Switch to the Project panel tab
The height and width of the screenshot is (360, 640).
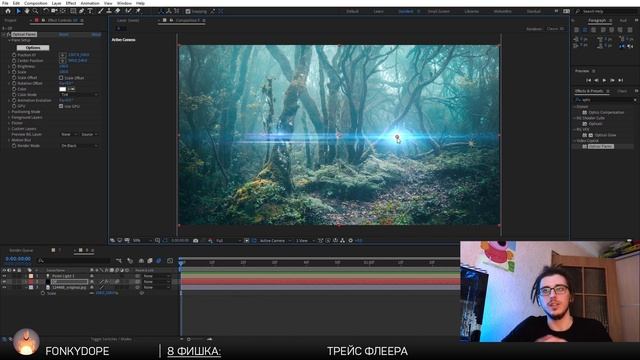point(11,20)
